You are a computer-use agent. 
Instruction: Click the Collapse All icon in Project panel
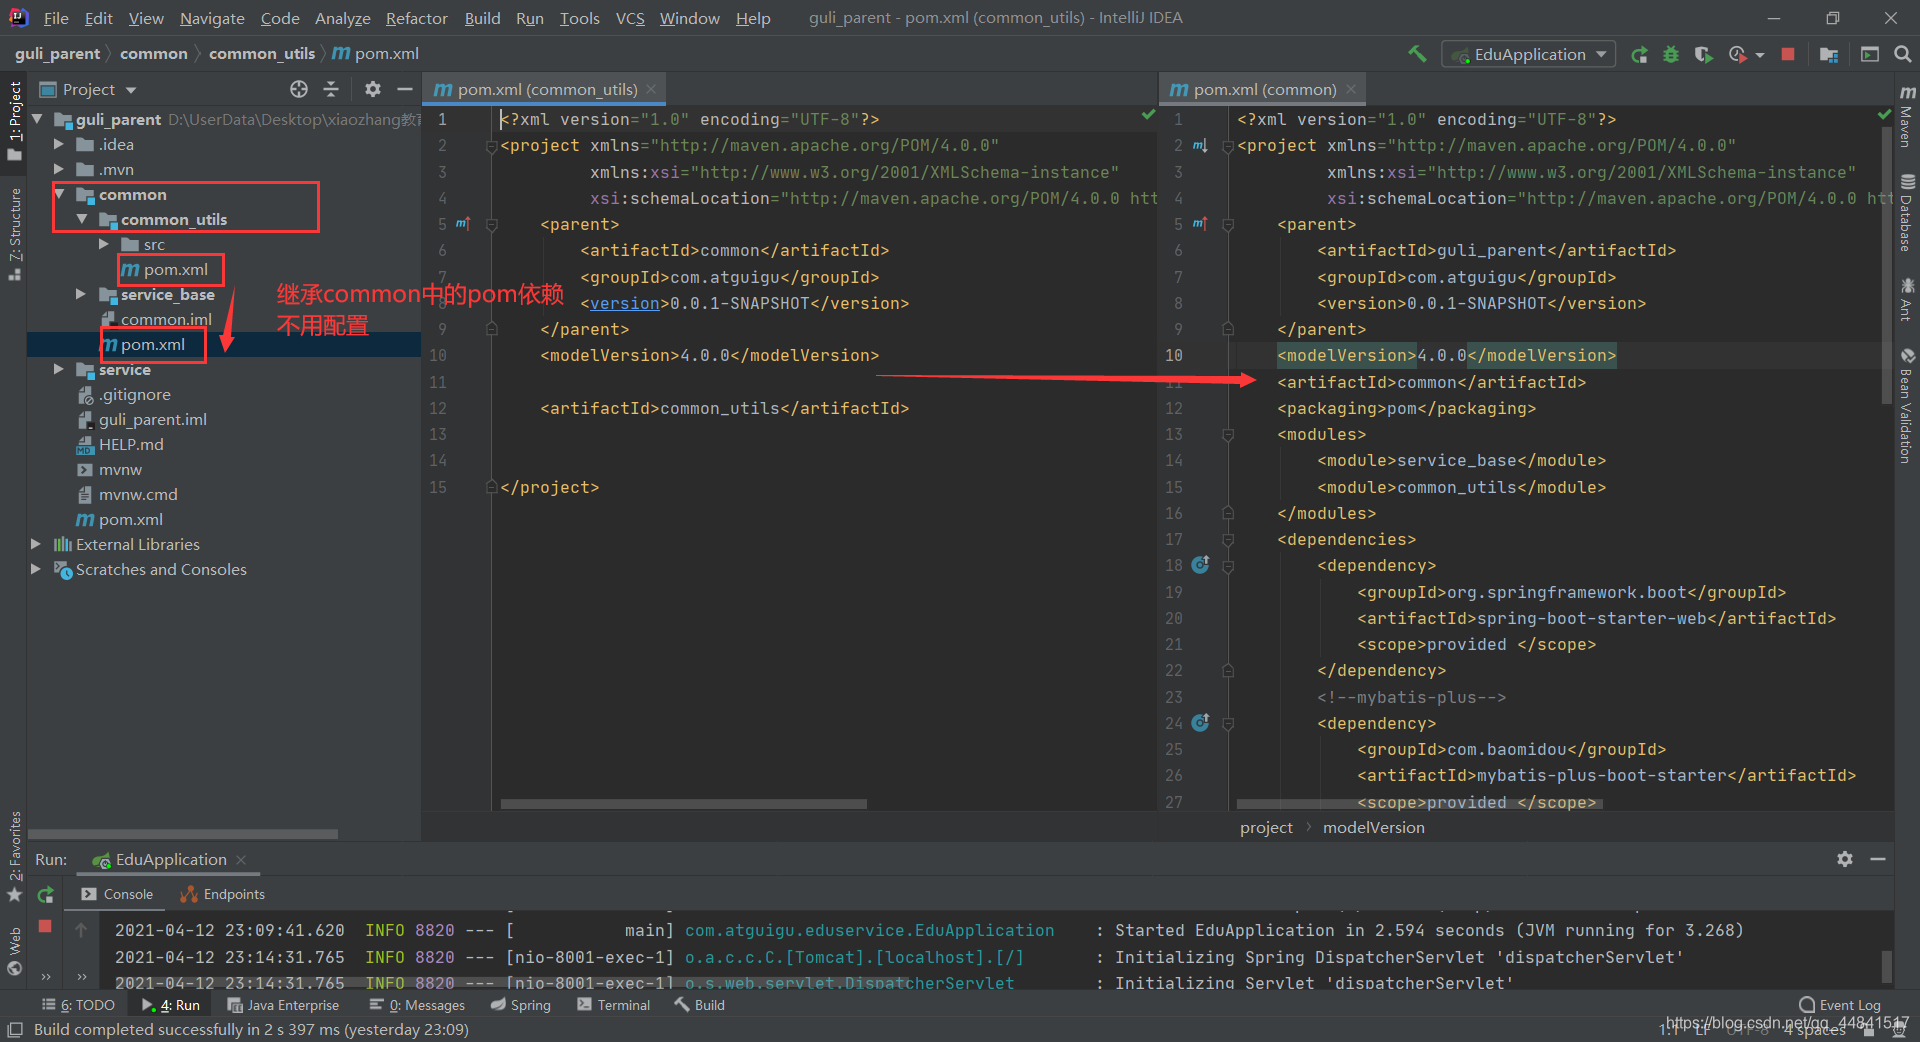[331, 89]
